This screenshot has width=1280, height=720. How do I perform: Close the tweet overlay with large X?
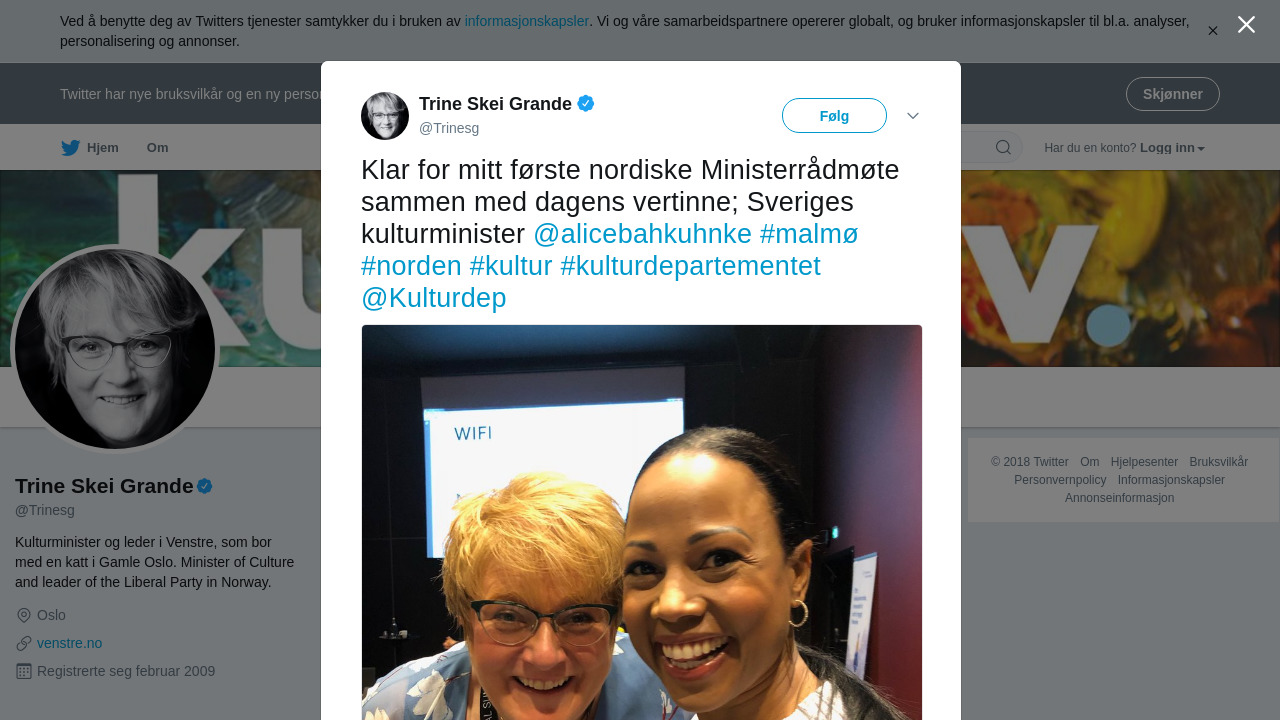1246,25
